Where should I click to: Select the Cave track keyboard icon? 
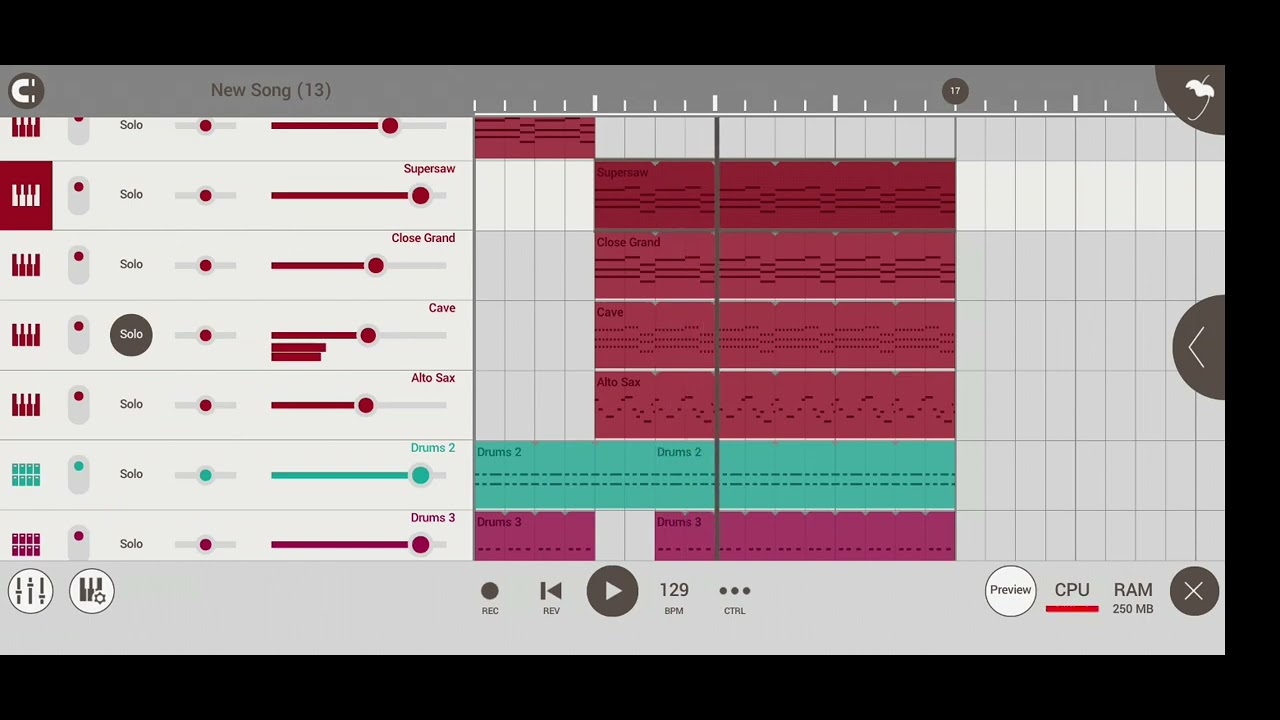point(26,335)
